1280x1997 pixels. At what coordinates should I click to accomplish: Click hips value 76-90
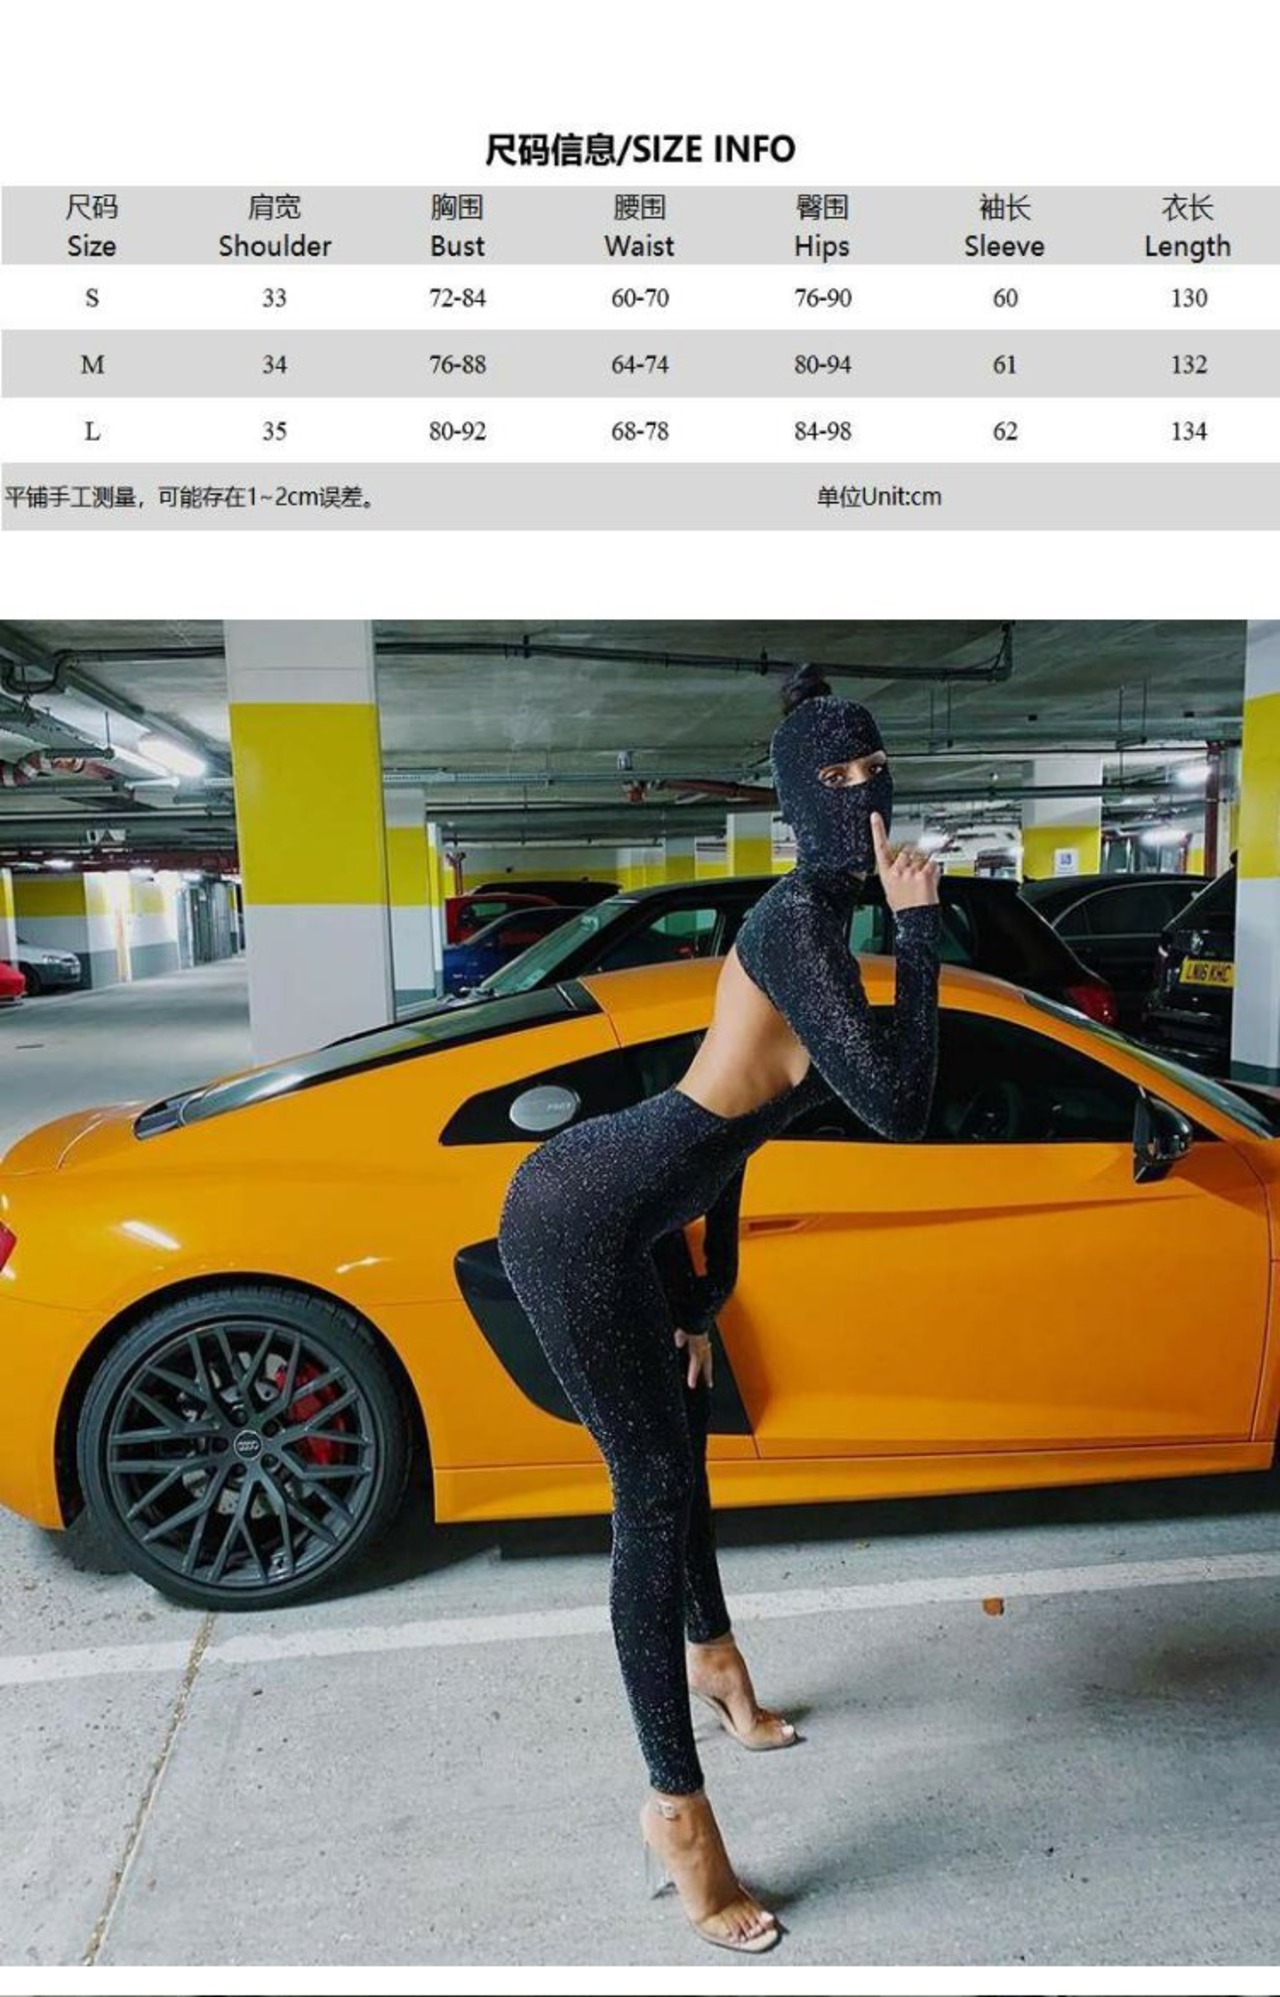click(x=823, y=298)
